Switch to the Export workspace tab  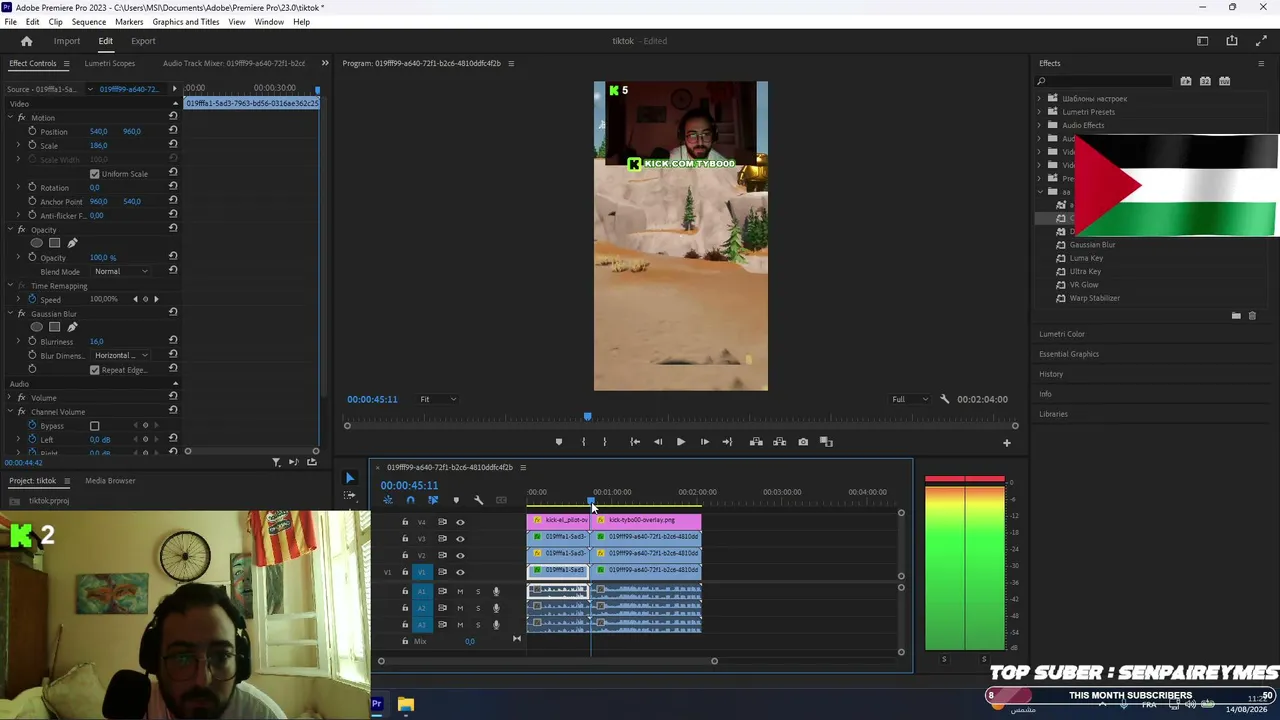[x=143, y=41]
